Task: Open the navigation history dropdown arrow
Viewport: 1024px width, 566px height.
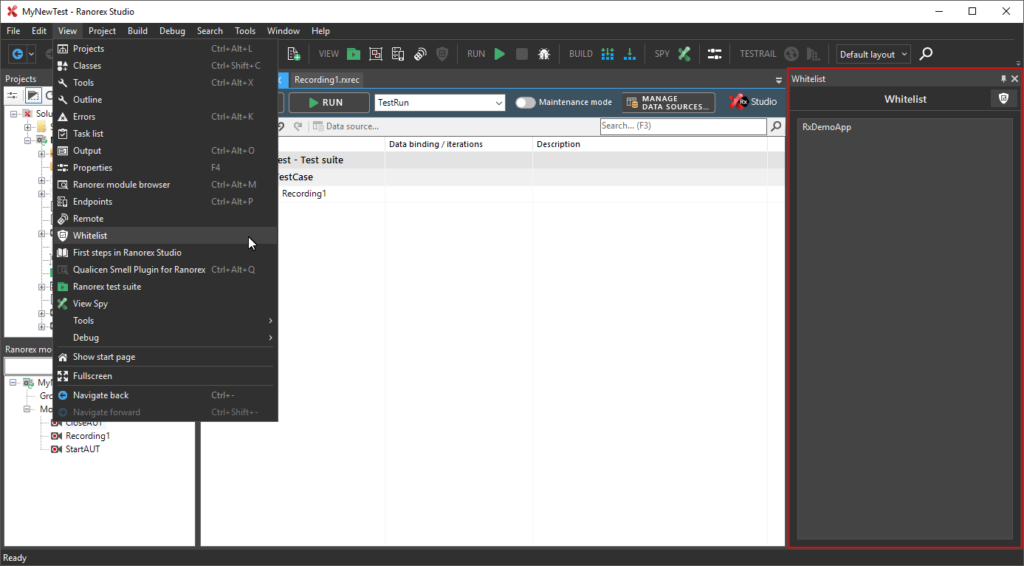Action: (31, 54)
